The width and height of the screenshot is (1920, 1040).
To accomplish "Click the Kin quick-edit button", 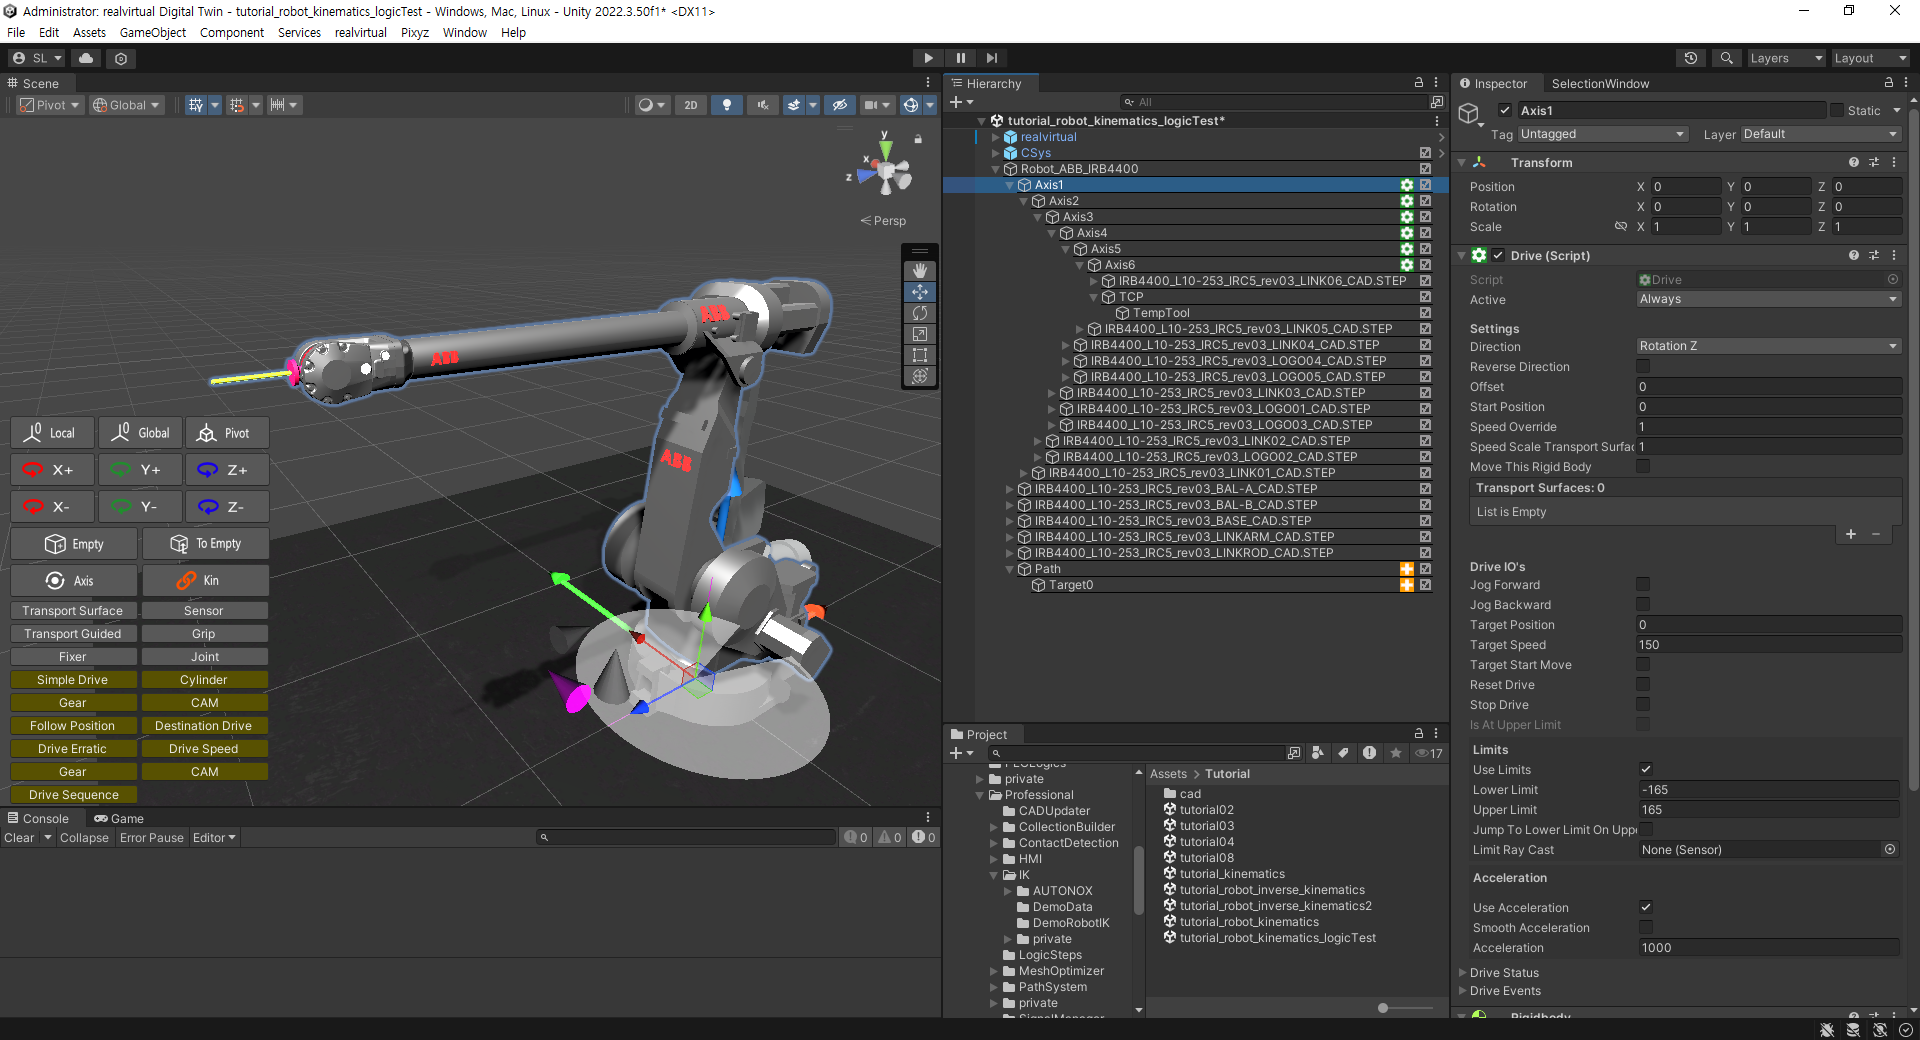I will click(205, 581).
